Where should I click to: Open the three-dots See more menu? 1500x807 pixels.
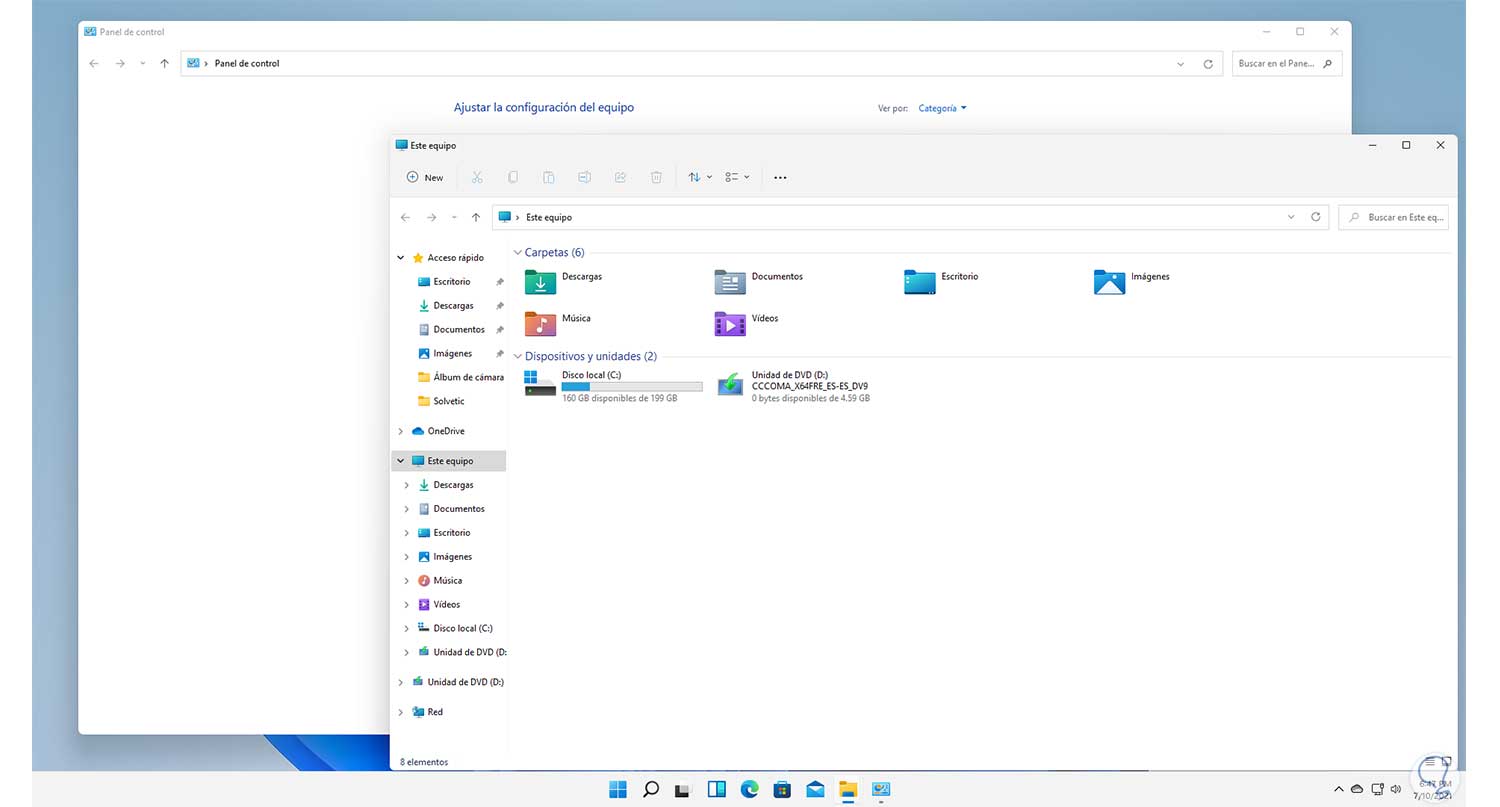[780, 178]
